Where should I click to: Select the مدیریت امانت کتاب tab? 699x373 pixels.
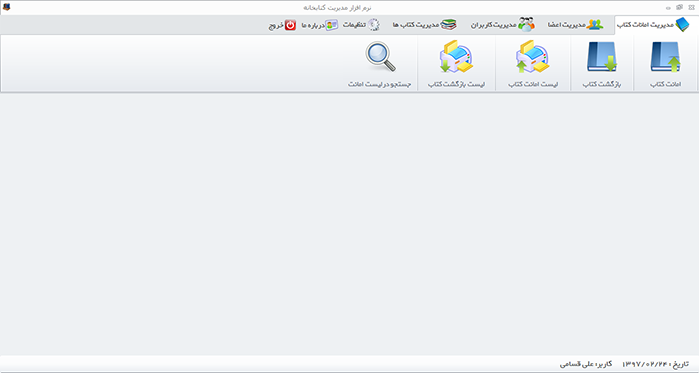(x=653, y=25)
